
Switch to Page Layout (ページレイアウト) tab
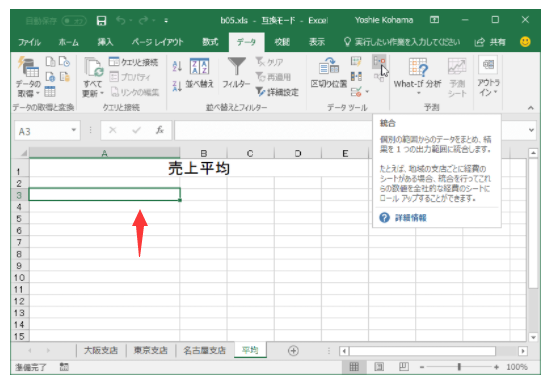coord(157,42)
